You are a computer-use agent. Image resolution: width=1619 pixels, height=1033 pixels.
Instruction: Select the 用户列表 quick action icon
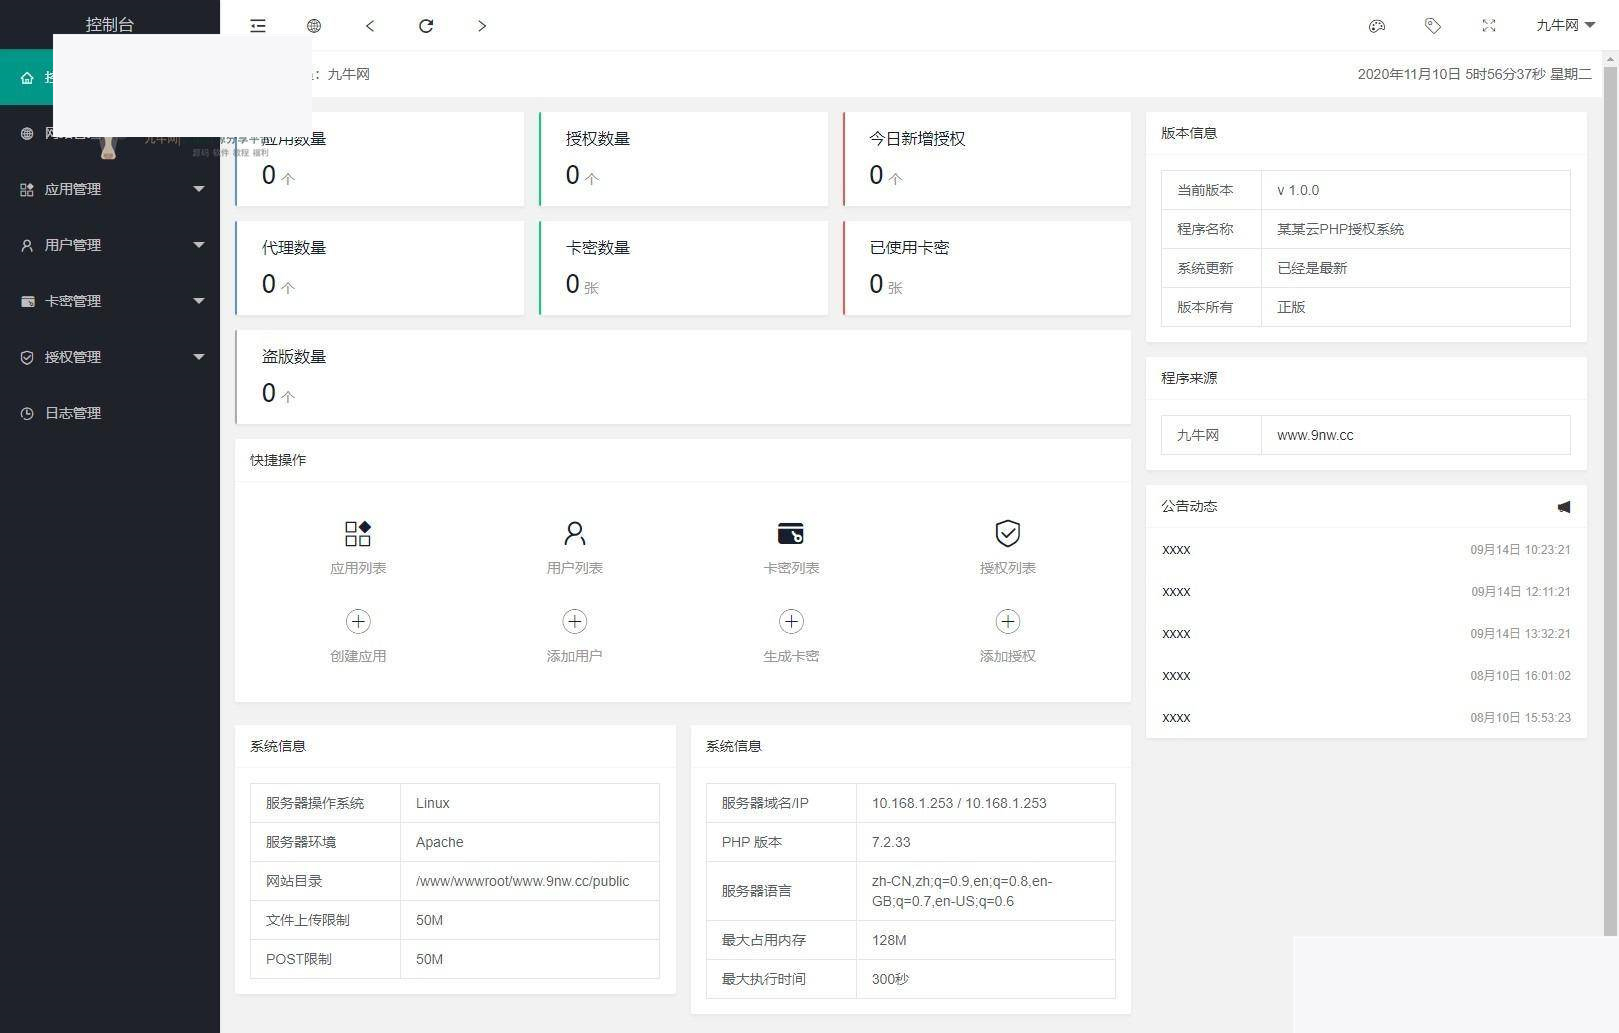pos(574,533)
